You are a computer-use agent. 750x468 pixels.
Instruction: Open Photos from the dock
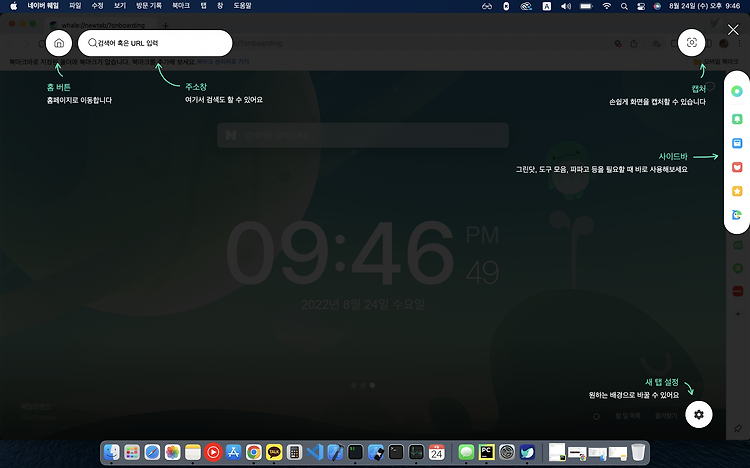point(172,452)
